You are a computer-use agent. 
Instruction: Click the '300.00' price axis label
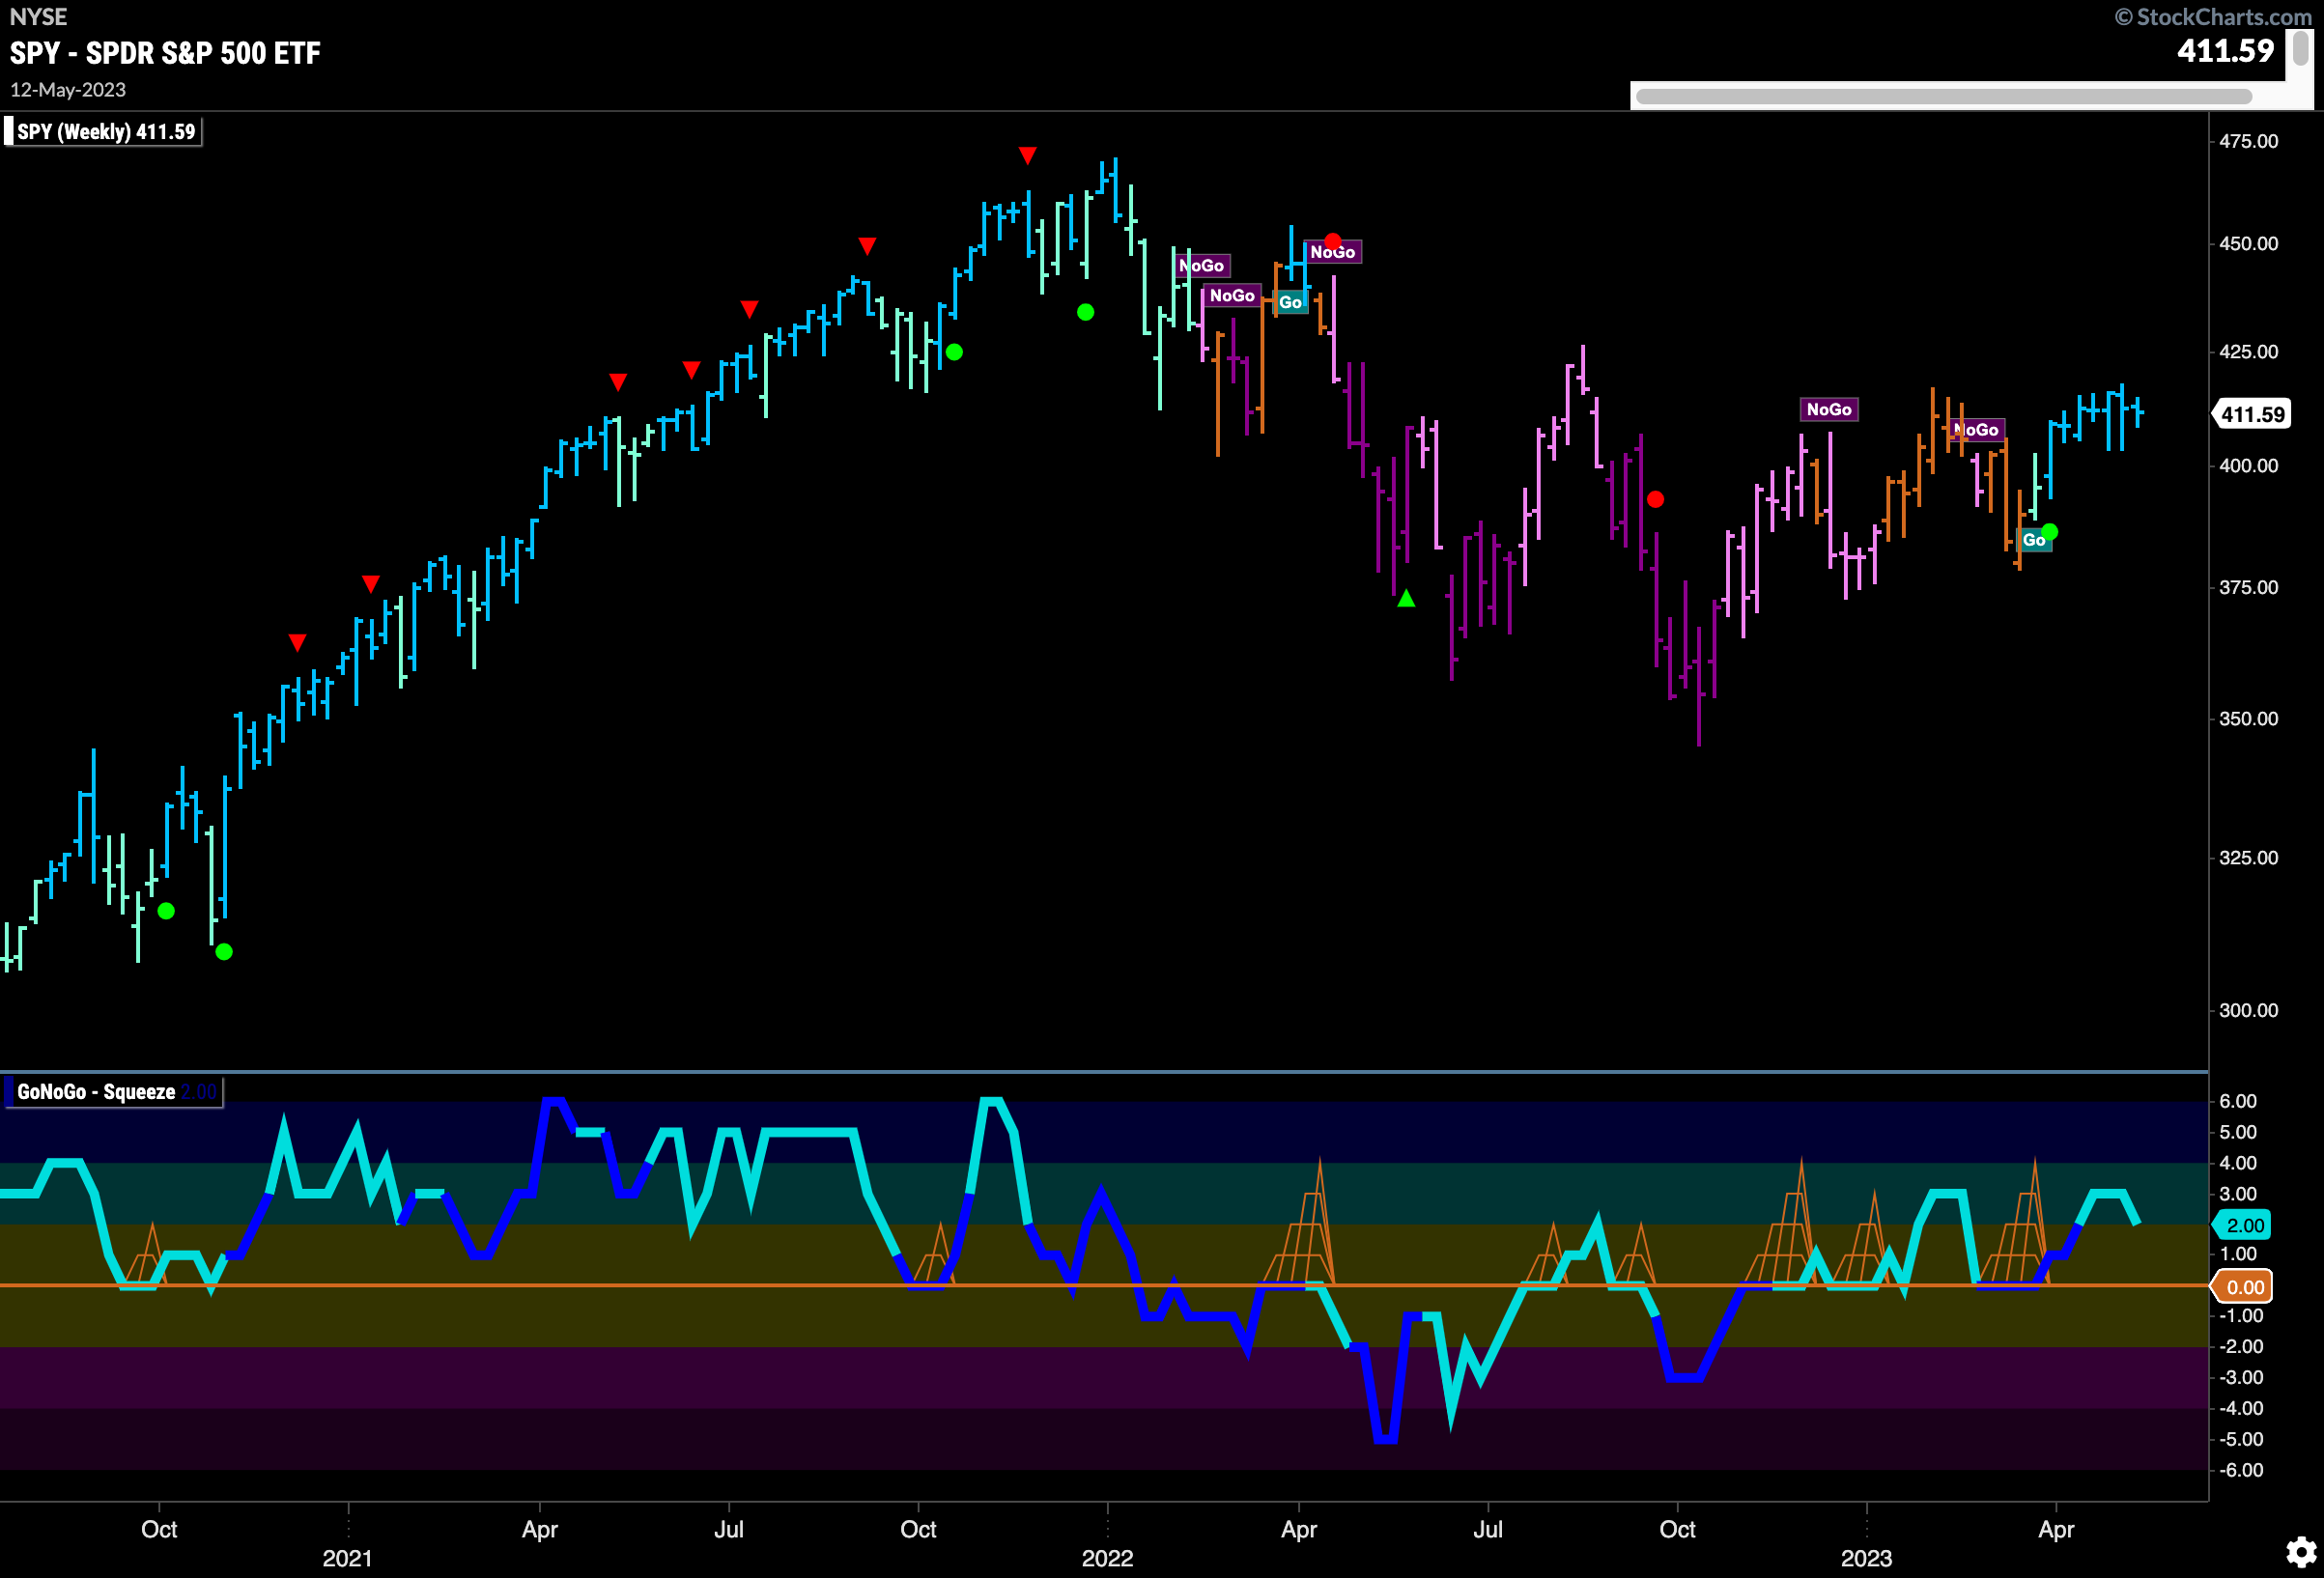[x=2248, y=1010]
